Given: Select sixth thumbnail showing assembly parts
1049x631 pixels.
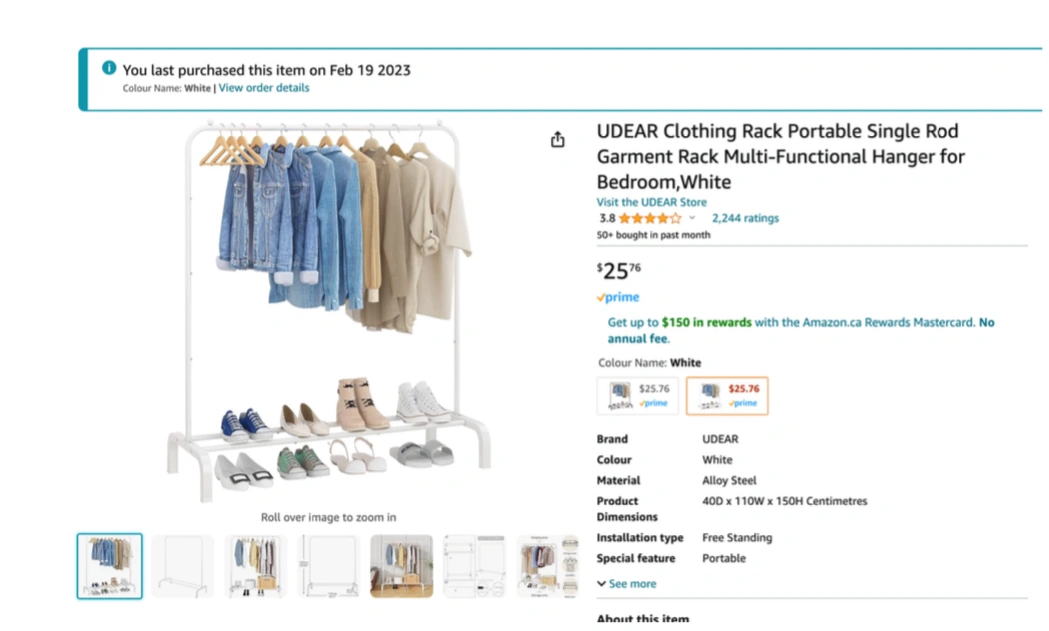Looking at the screenshot, I should coord(474,565).
